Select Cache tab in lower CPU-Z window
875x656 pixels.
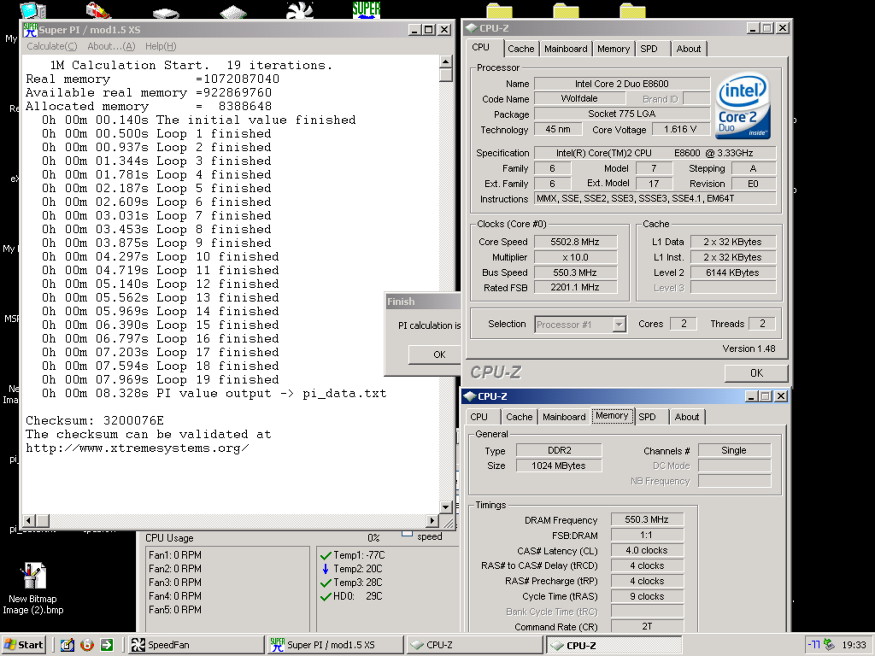point(519,417)
